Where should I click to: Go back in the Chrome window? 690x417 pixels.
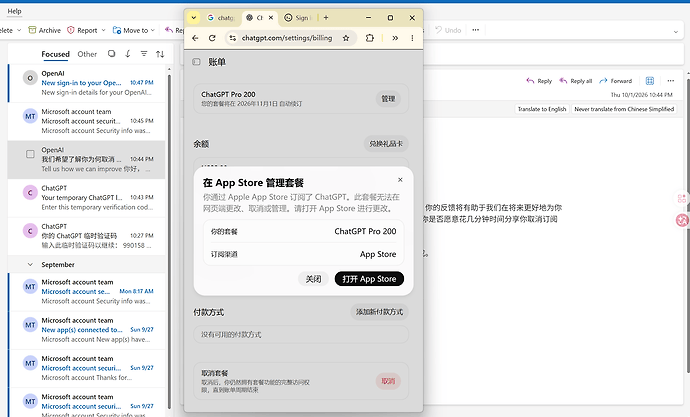(195, 38)
